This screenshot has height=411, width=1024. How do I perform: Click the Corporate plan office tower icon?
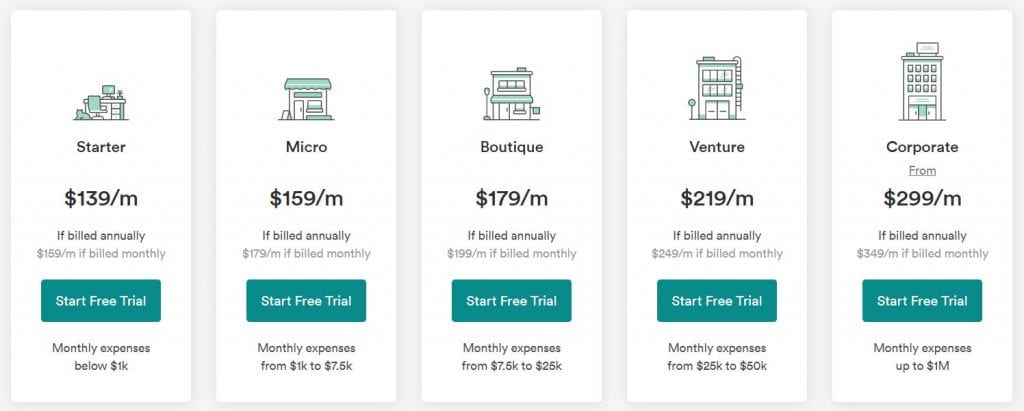point(921,82)
